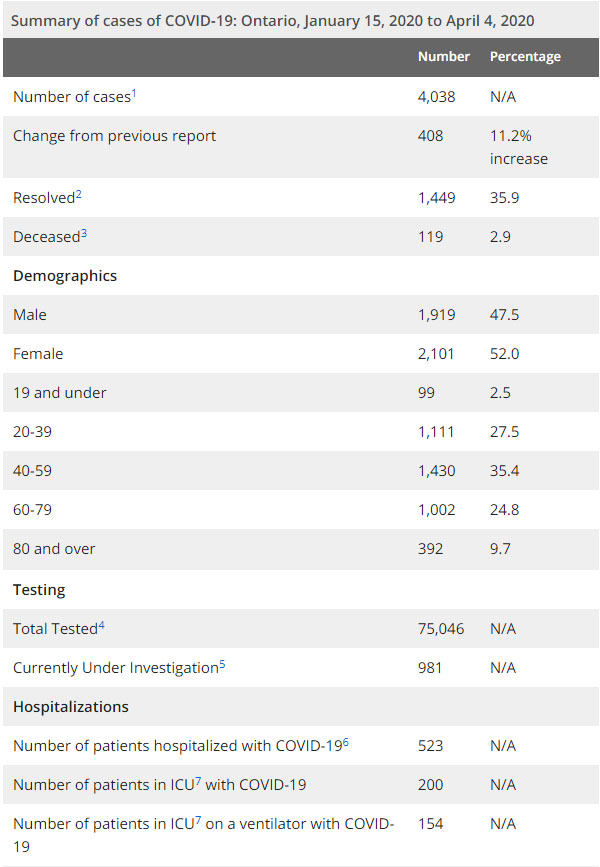
Task: Open footnote 2 next to Resolved
Action: pos(78,194)
